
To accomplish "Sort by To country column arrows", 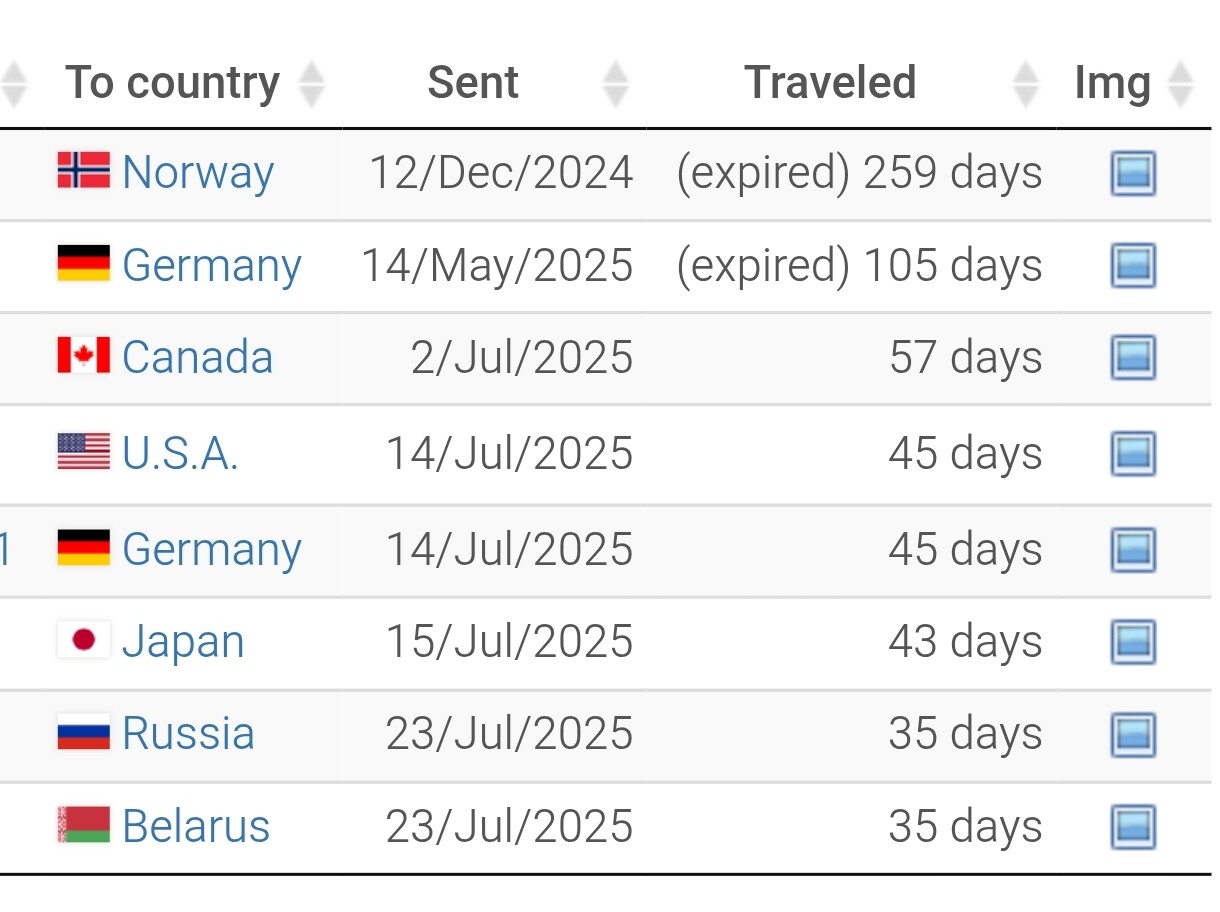I will (x=312, y=84).
